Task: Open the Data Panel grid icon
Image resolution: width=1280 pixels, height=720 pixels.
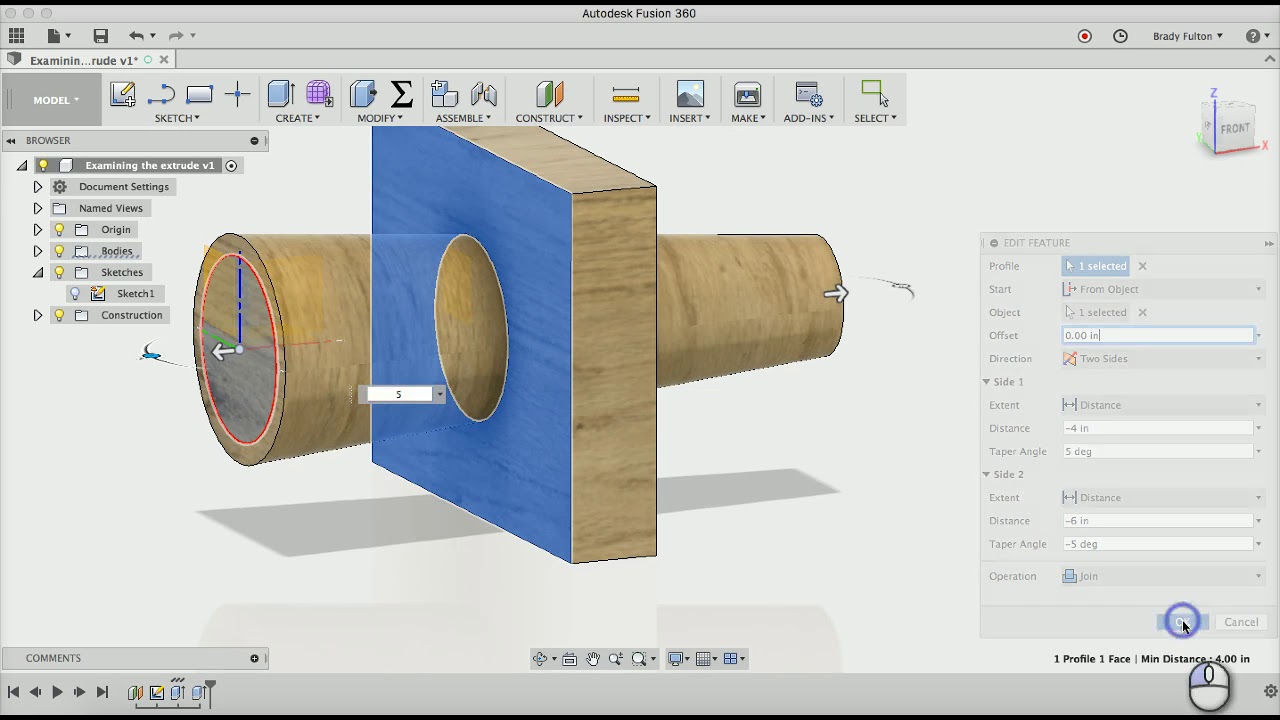Action: tap(17, 36)
